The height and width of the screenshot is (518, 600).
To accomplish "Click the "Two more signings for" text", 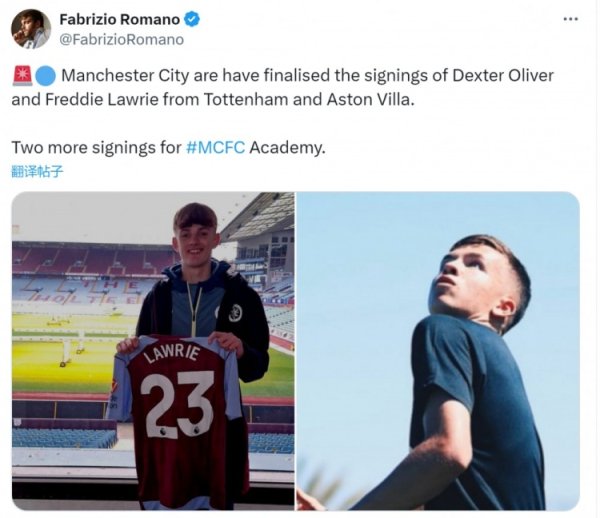I will click(x=96, y=148).
